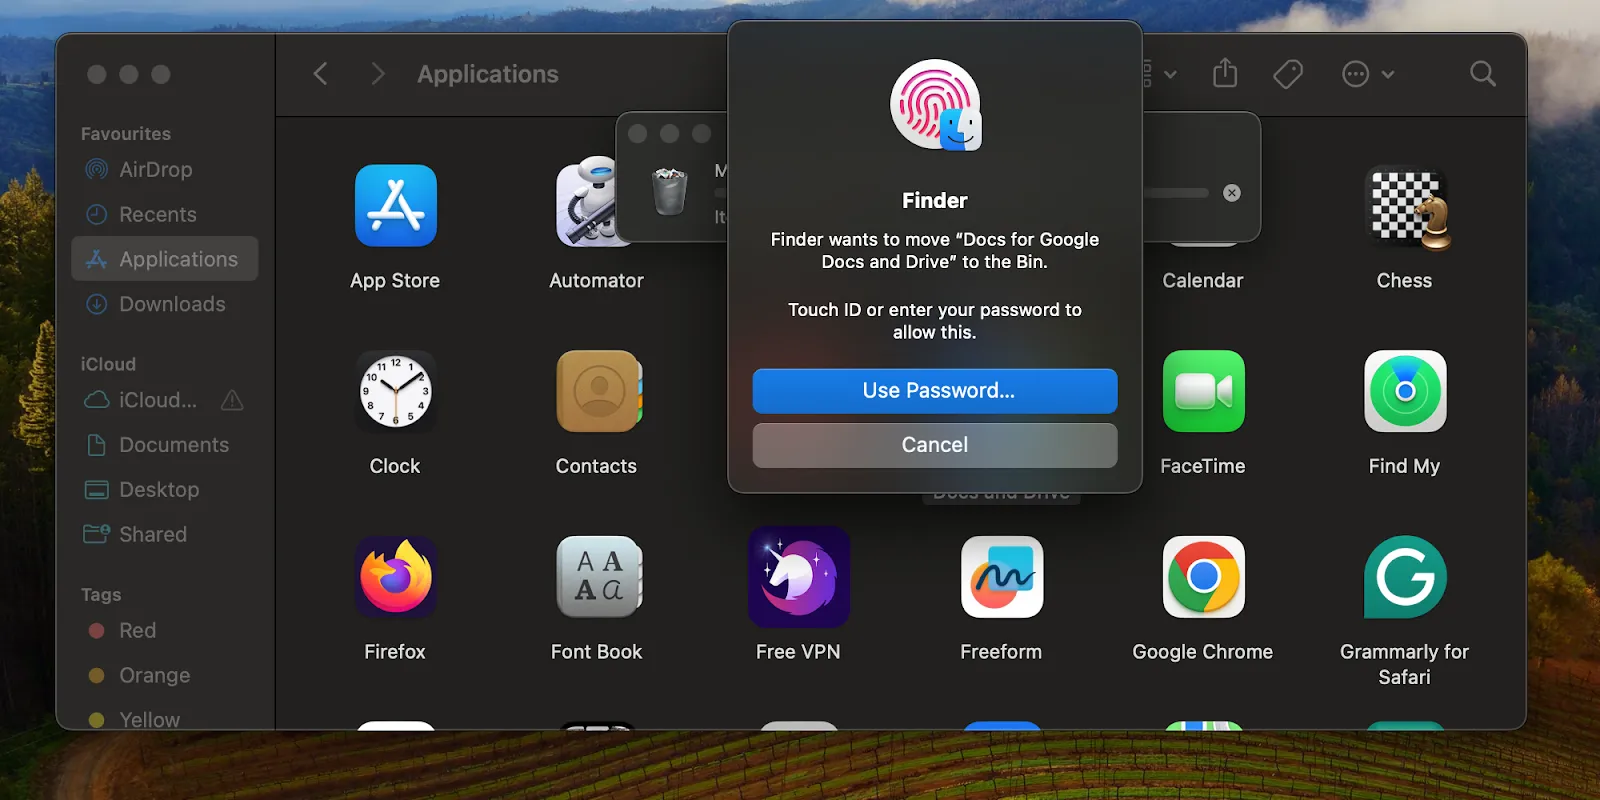1600x800 pixels.
Task: Launch the FaceTime app icon
Action: click(1203, 391)
